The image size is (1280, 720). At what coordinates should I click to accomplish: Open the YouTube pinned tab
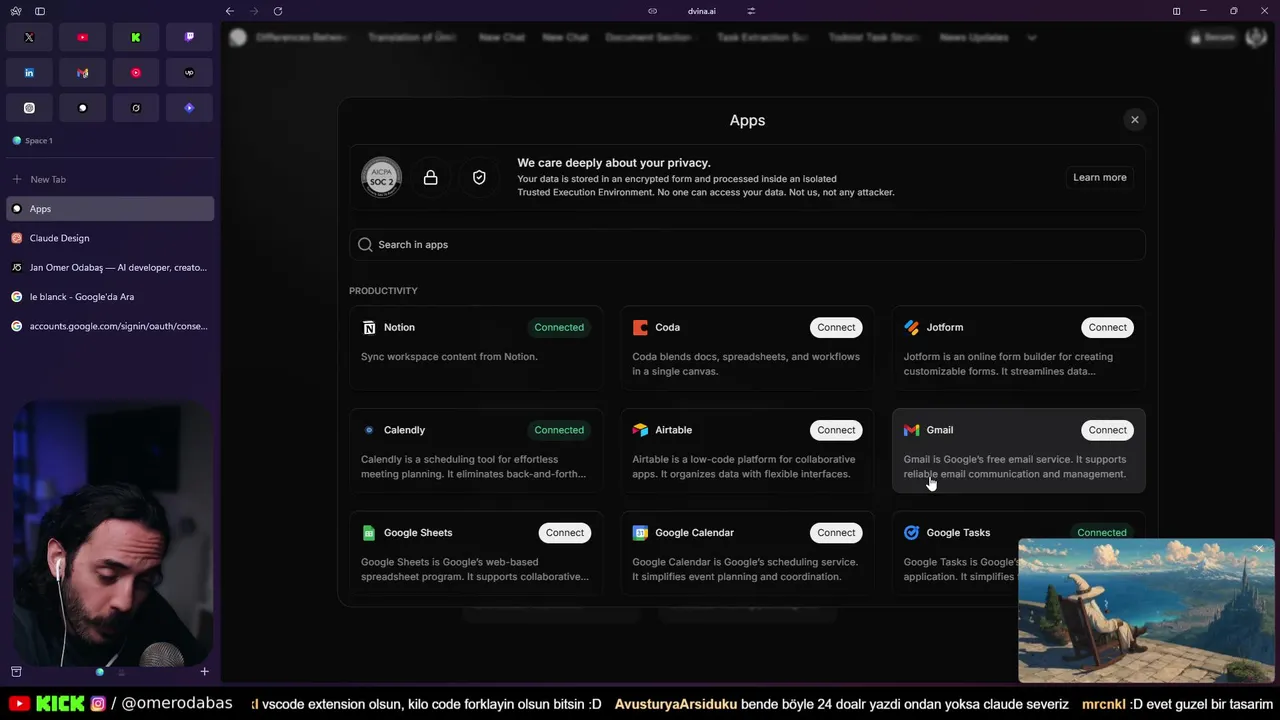pos(83,37)
